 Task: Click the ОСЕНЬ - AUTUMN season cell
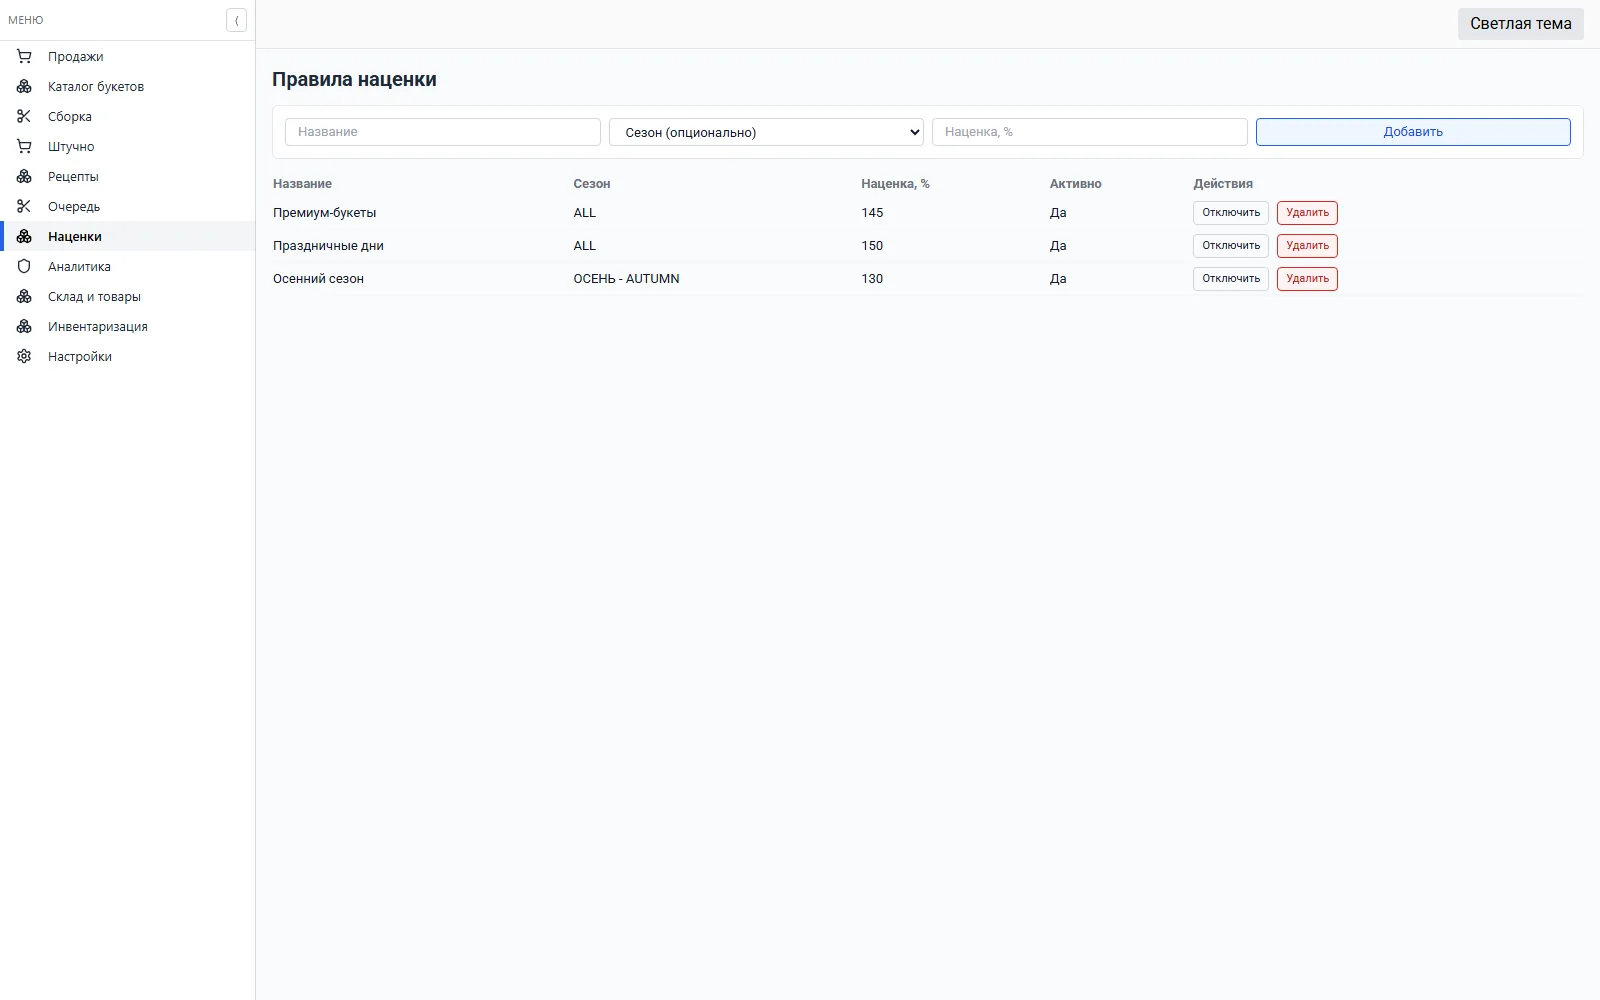pos(626,279)
